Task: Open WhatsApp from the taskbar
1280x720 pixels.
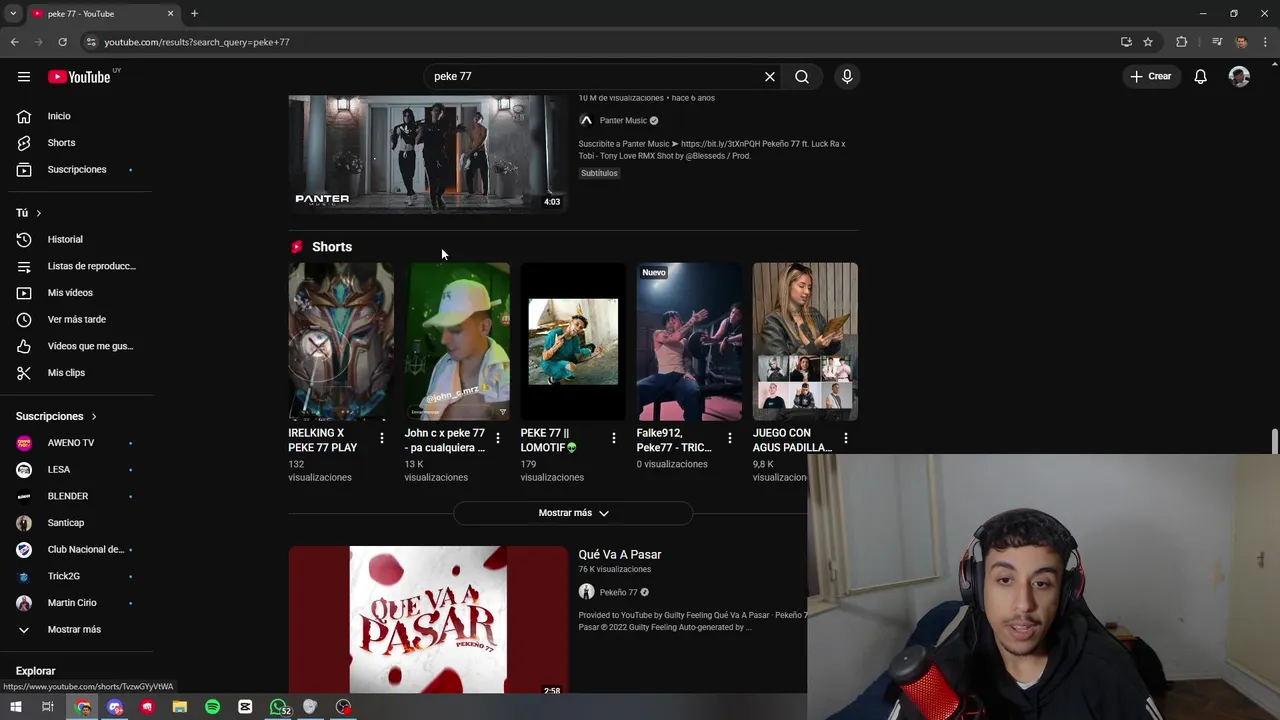Action: [278, 707]
